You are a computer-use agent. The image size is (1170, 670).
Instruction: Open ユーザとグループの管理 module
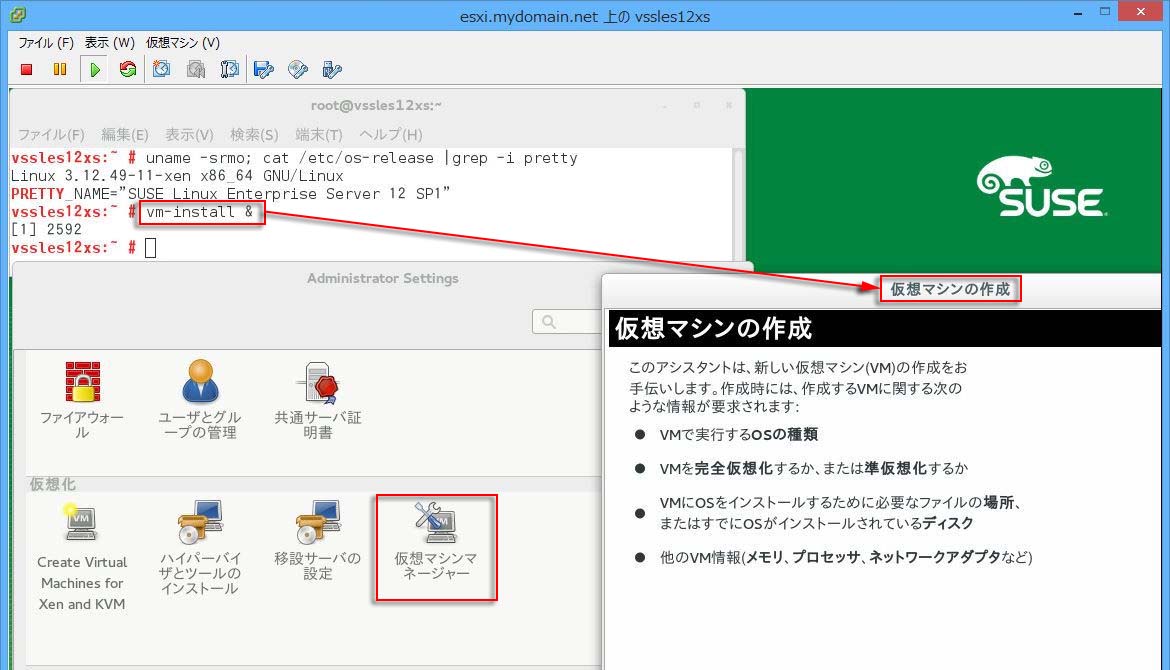pyautogui.click(x=200, y=401)
